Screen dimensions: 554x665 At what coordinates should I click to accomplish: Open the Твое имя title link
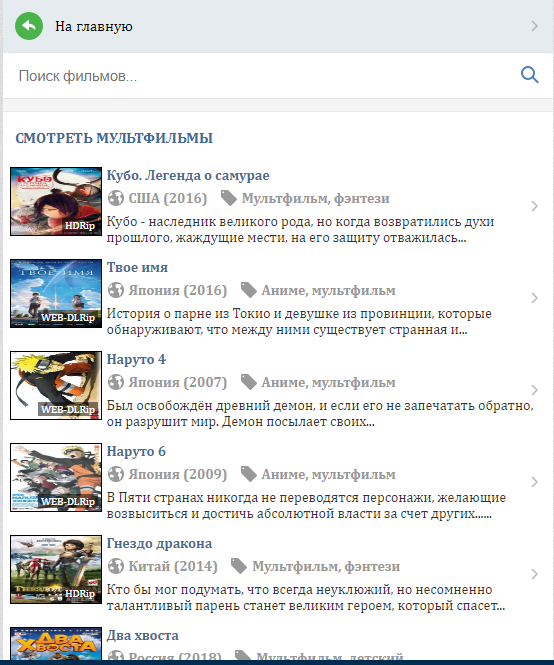137,267
